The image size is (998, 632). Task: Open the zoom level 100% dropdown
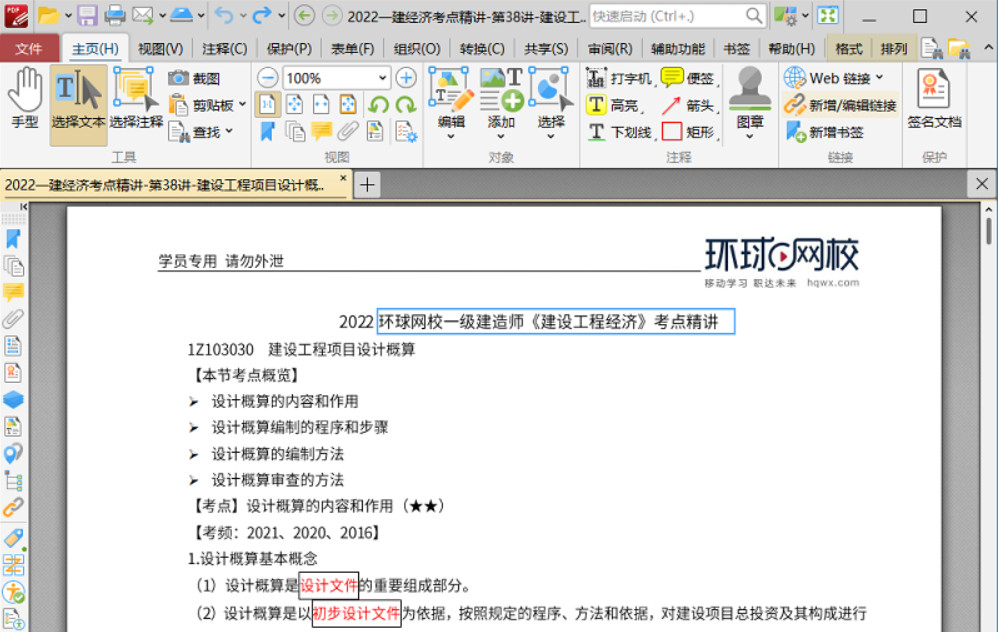coord(382,78)
